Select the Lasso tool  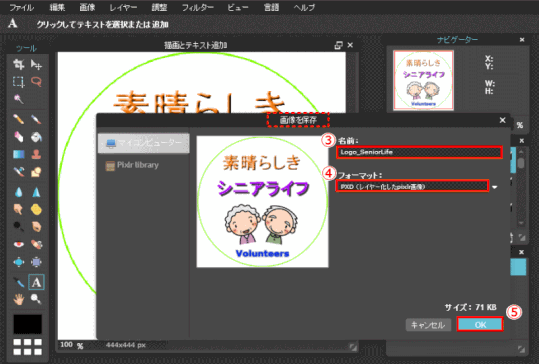[x=36, y=82]
